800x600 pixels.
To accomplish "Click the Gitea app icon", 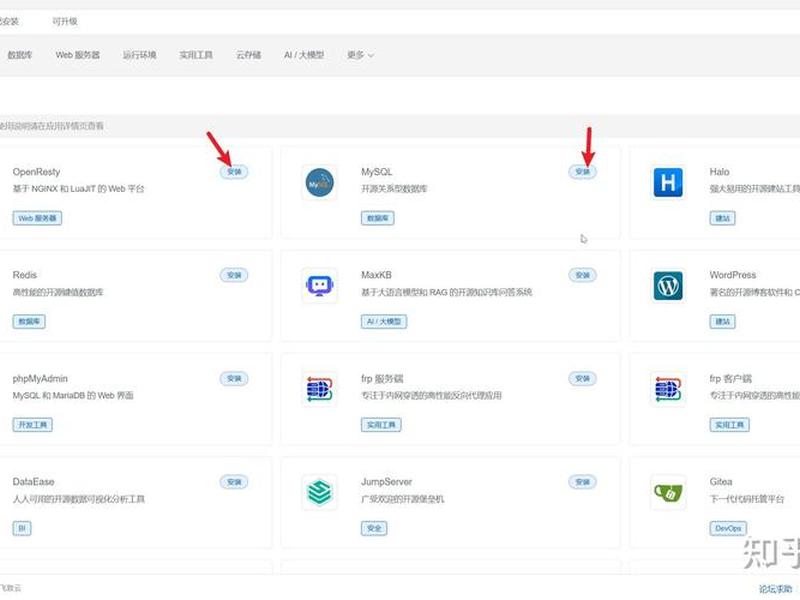I will coord(668,493).
